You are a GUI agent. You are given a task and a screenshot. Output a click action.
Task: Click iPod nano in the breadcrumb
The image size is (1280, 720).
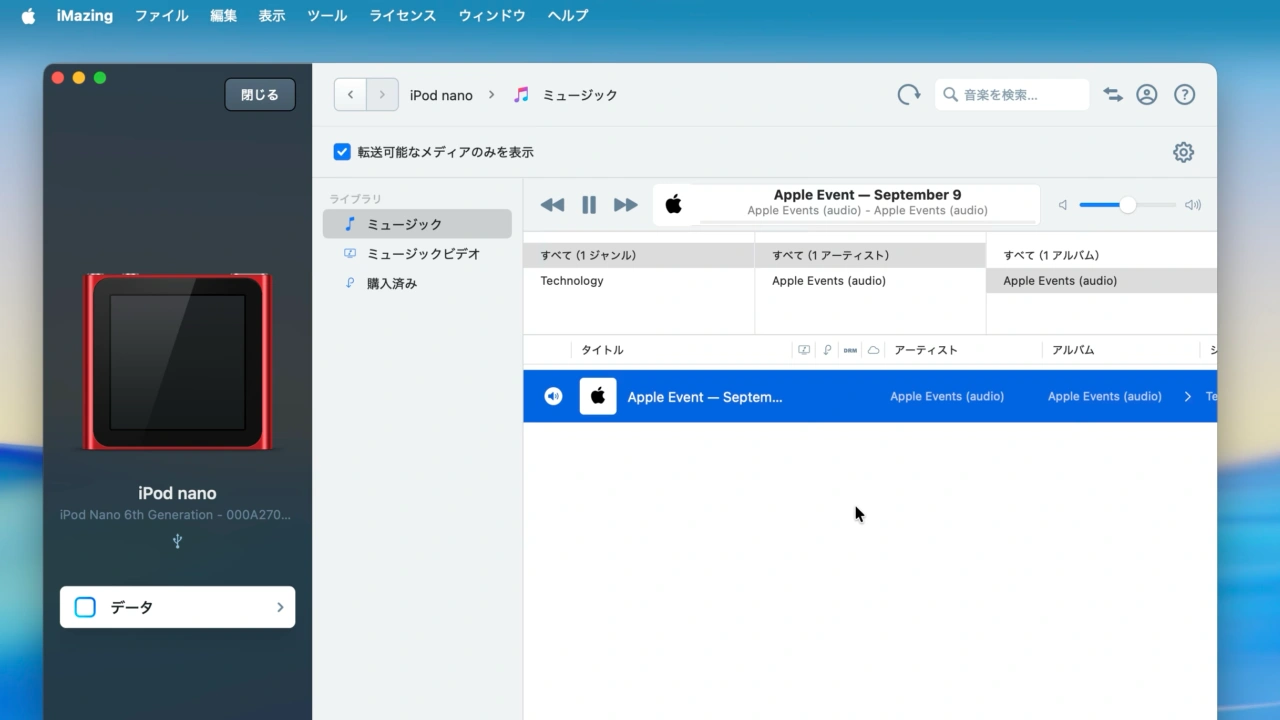(441, 95)
